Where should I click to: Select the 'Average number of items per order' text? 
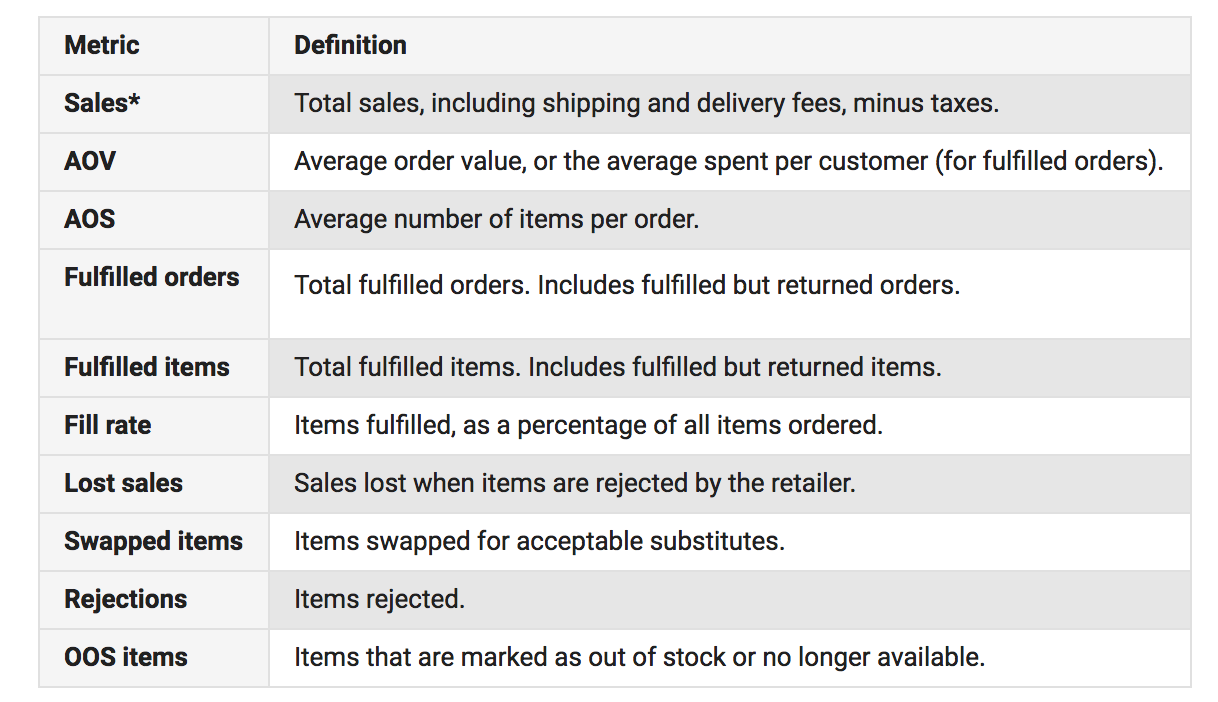(x=496, y=219)
